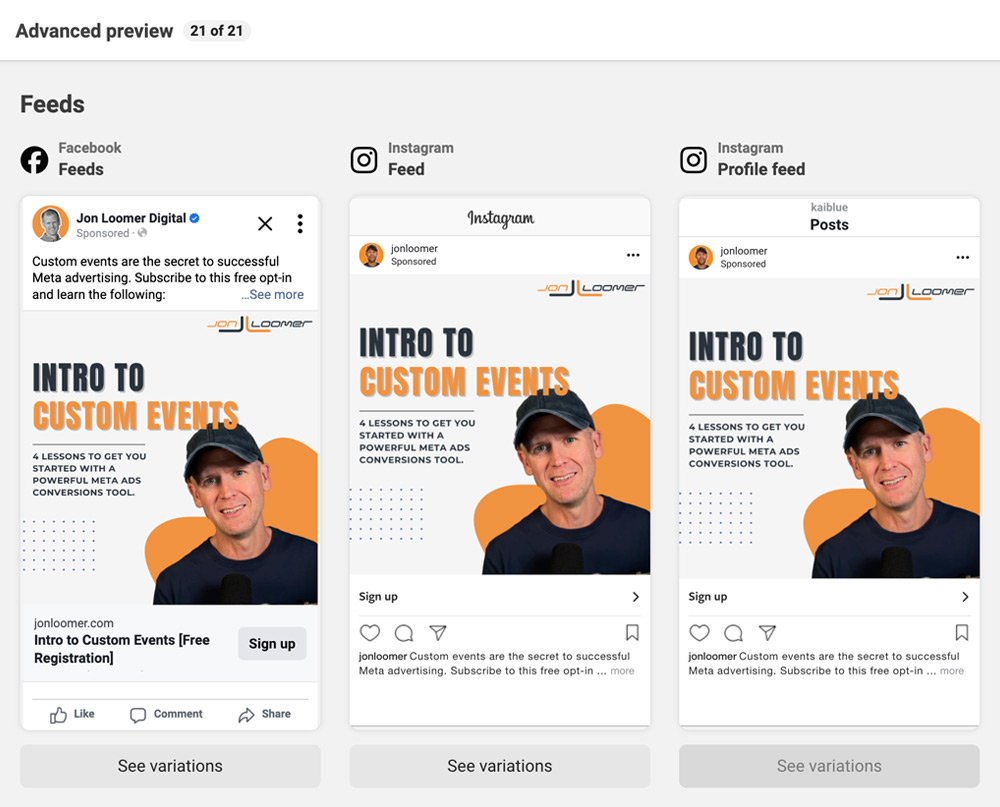Click the heart icon in Instagram Feed preview

point(370,633)
